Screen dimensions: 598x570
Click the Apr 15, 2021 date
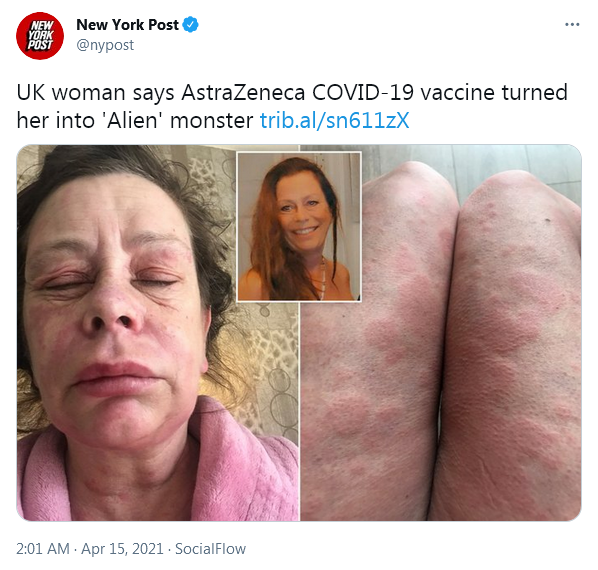(x=122, y=549)
